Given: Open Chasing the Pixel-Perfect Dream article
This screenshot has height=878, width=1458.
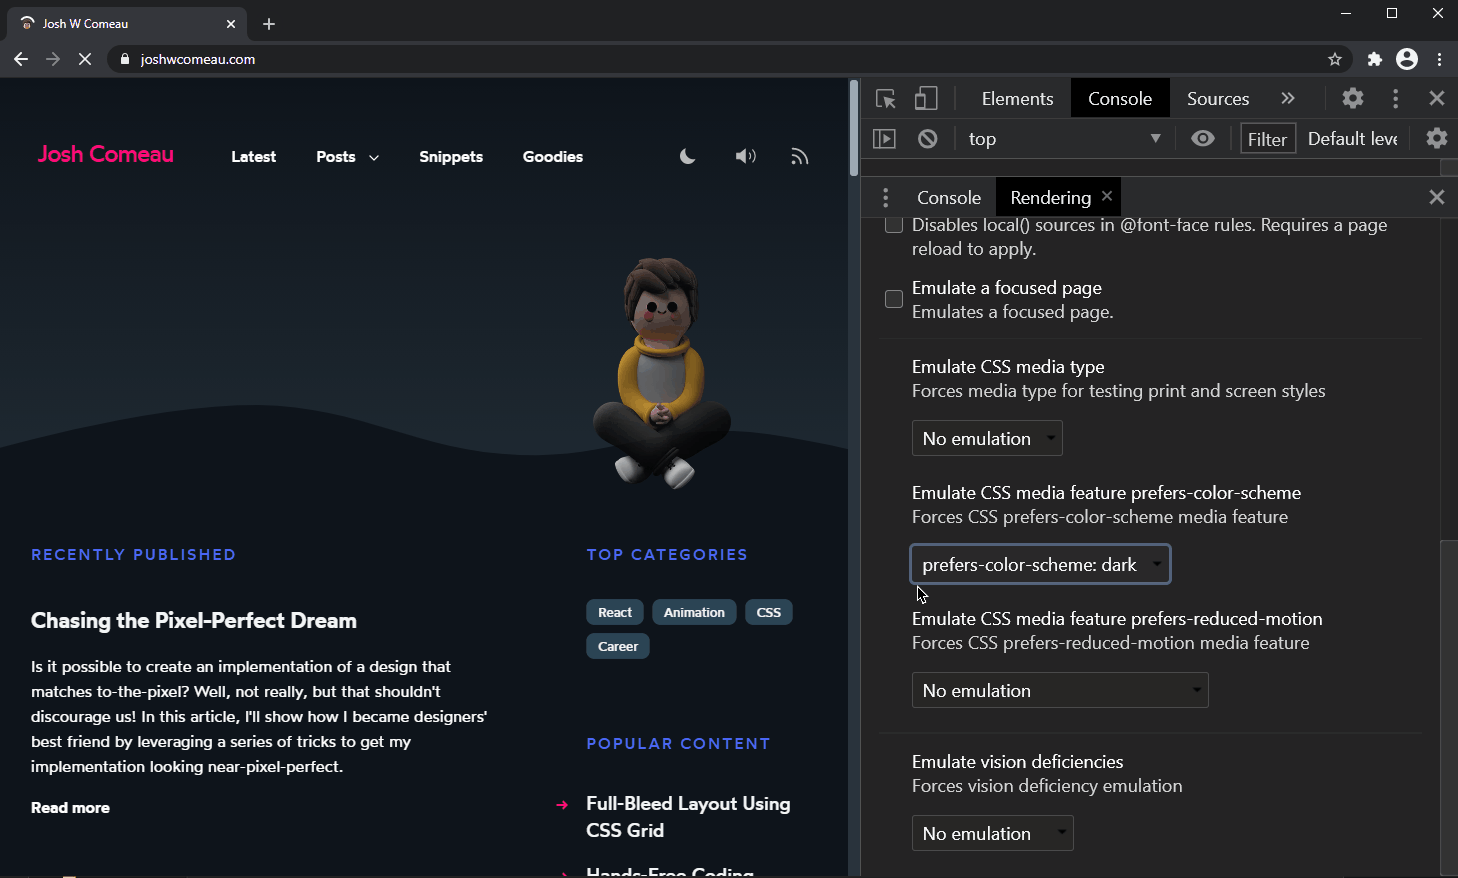Looking at the screenshot, I should coord(194,620).
